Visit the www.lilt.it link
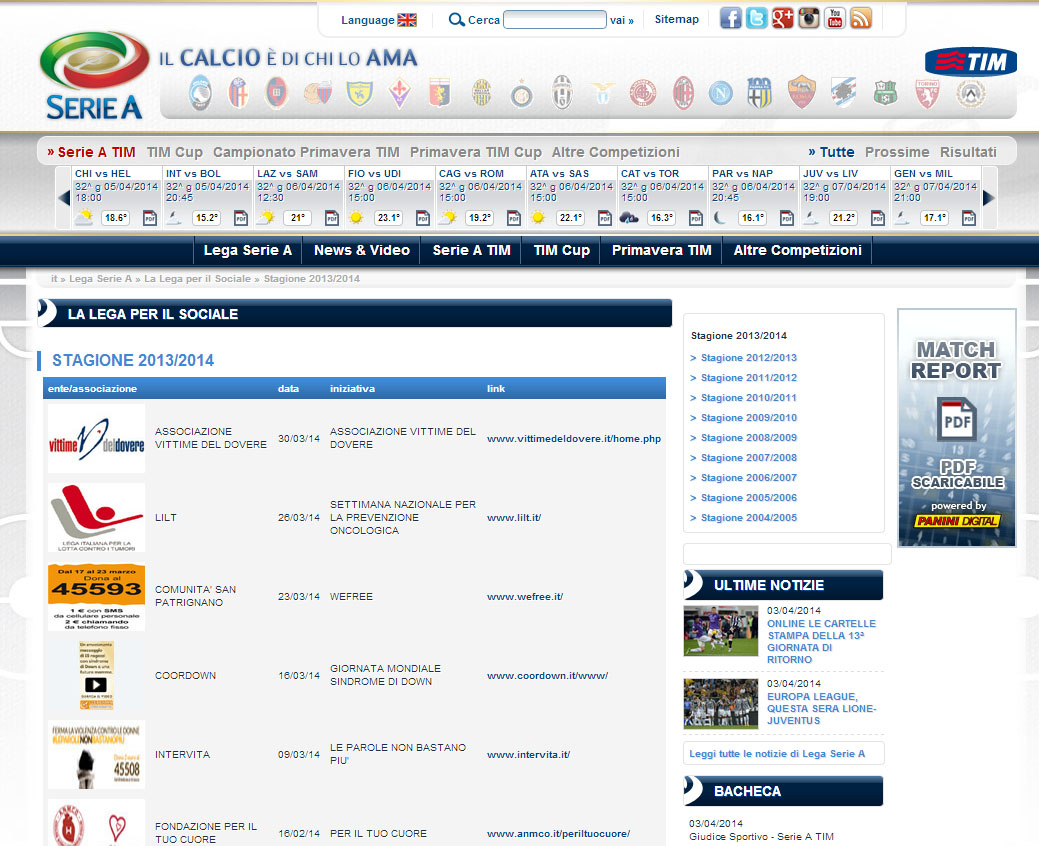 (514, 517)
